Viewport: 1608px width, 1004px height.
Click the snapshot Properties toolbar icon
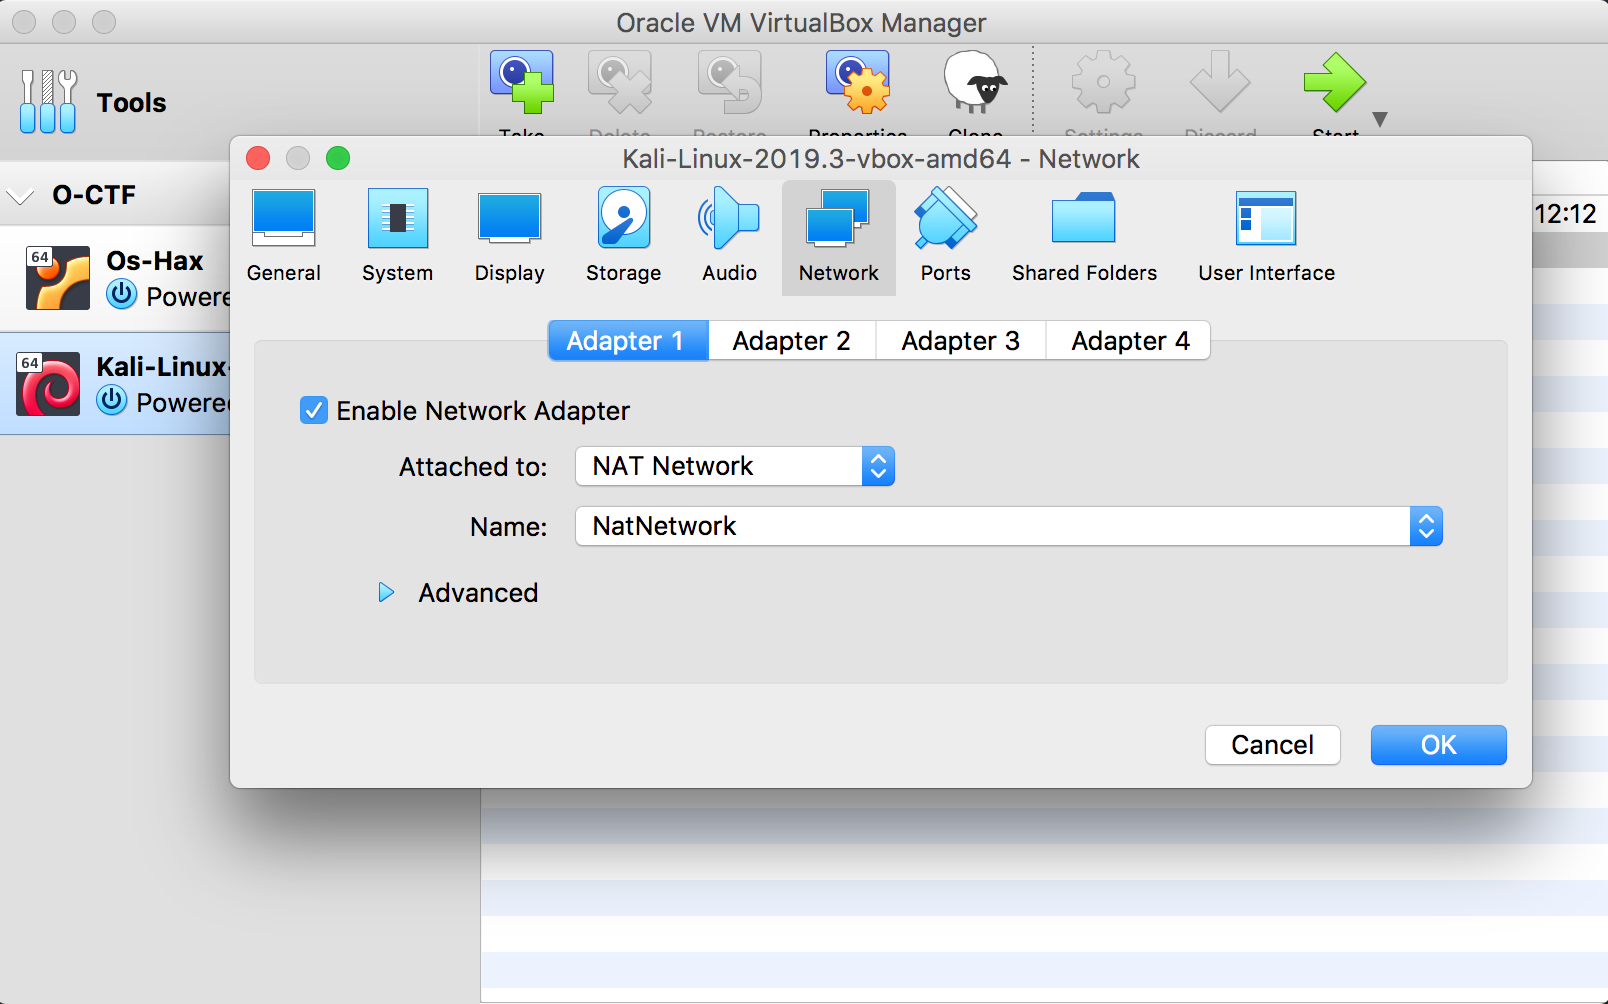858,83
